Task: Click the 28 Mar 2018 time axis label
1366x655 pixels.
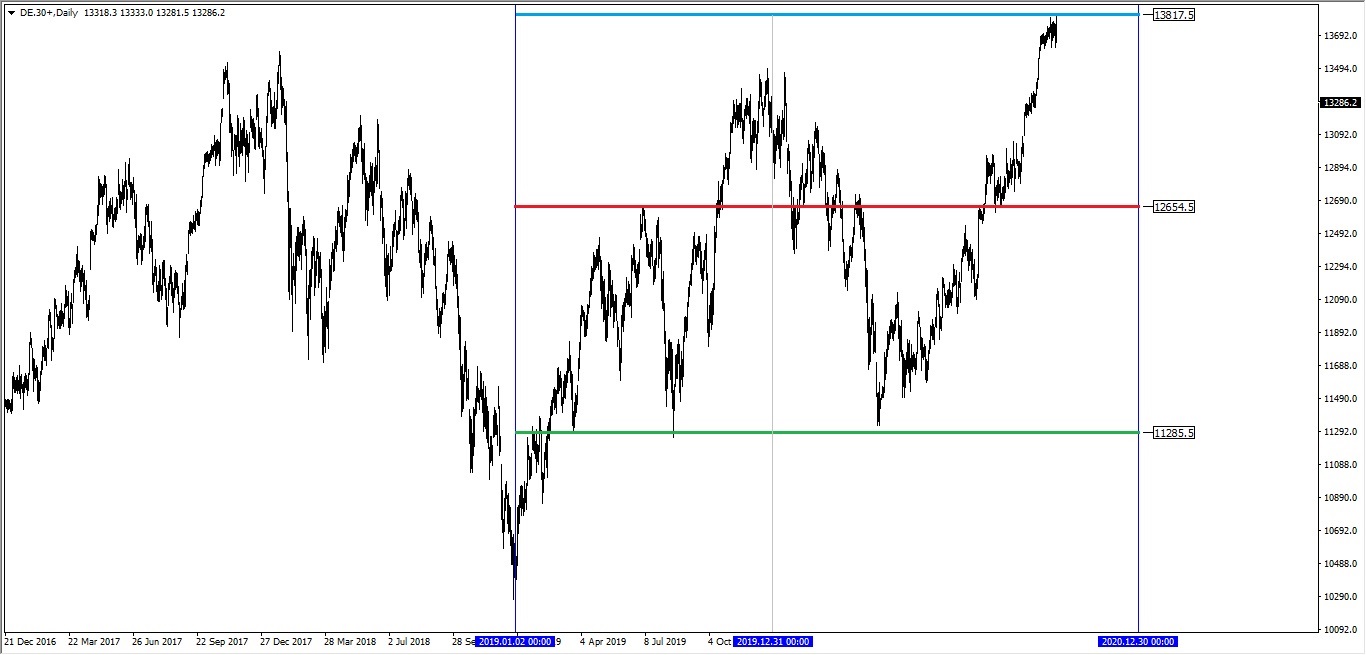Action: pyautogui.click(x=350, y=642)
